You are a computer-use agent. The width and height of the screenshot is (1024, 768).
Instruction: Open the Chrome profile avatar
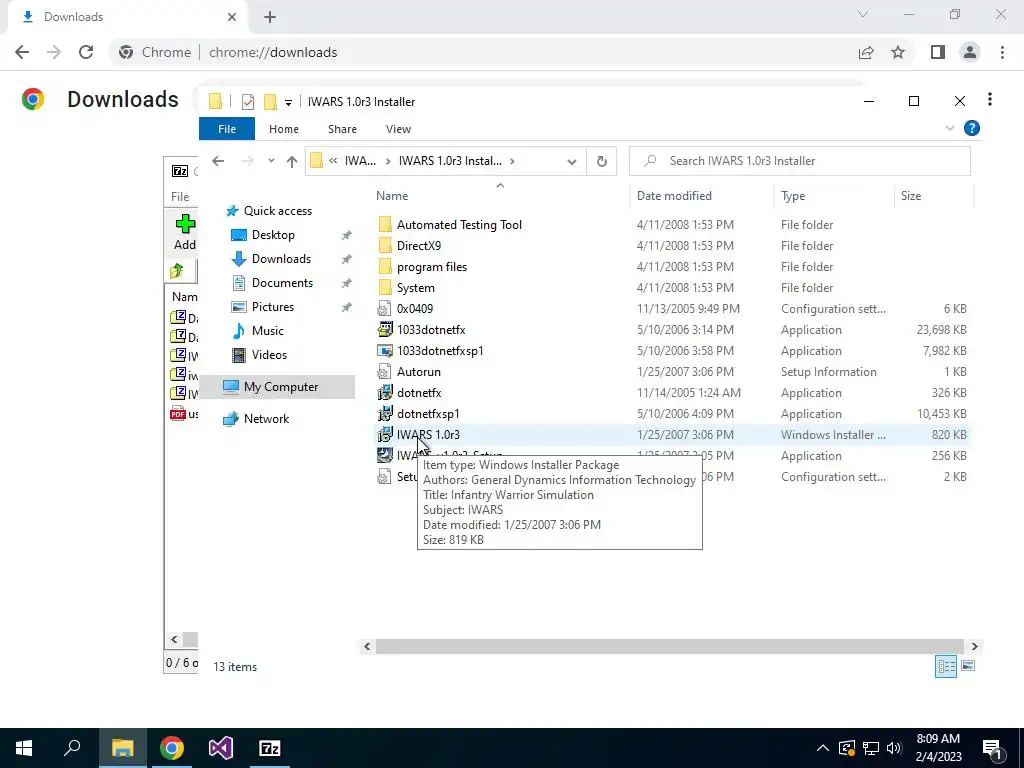tap(970, 52)
